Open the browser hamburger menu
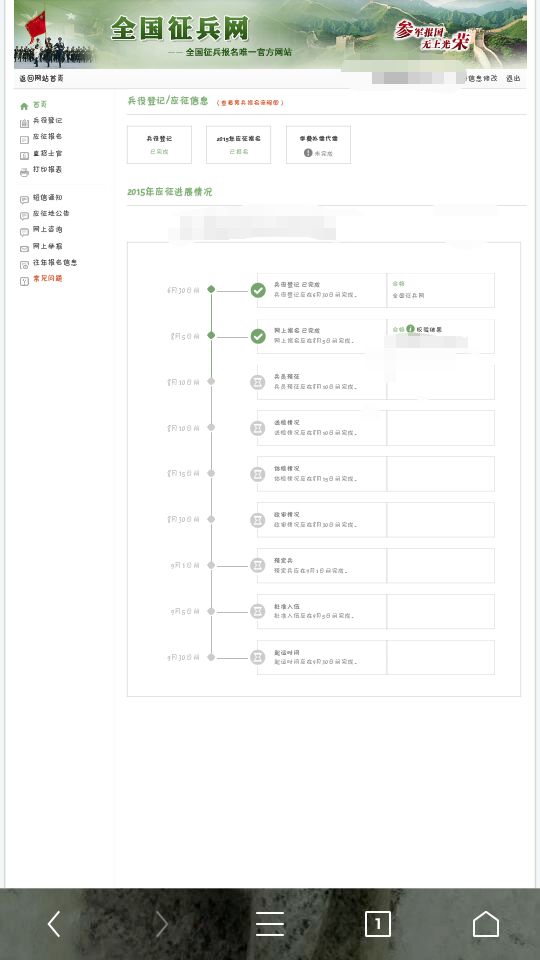 [x=269, y=923]
